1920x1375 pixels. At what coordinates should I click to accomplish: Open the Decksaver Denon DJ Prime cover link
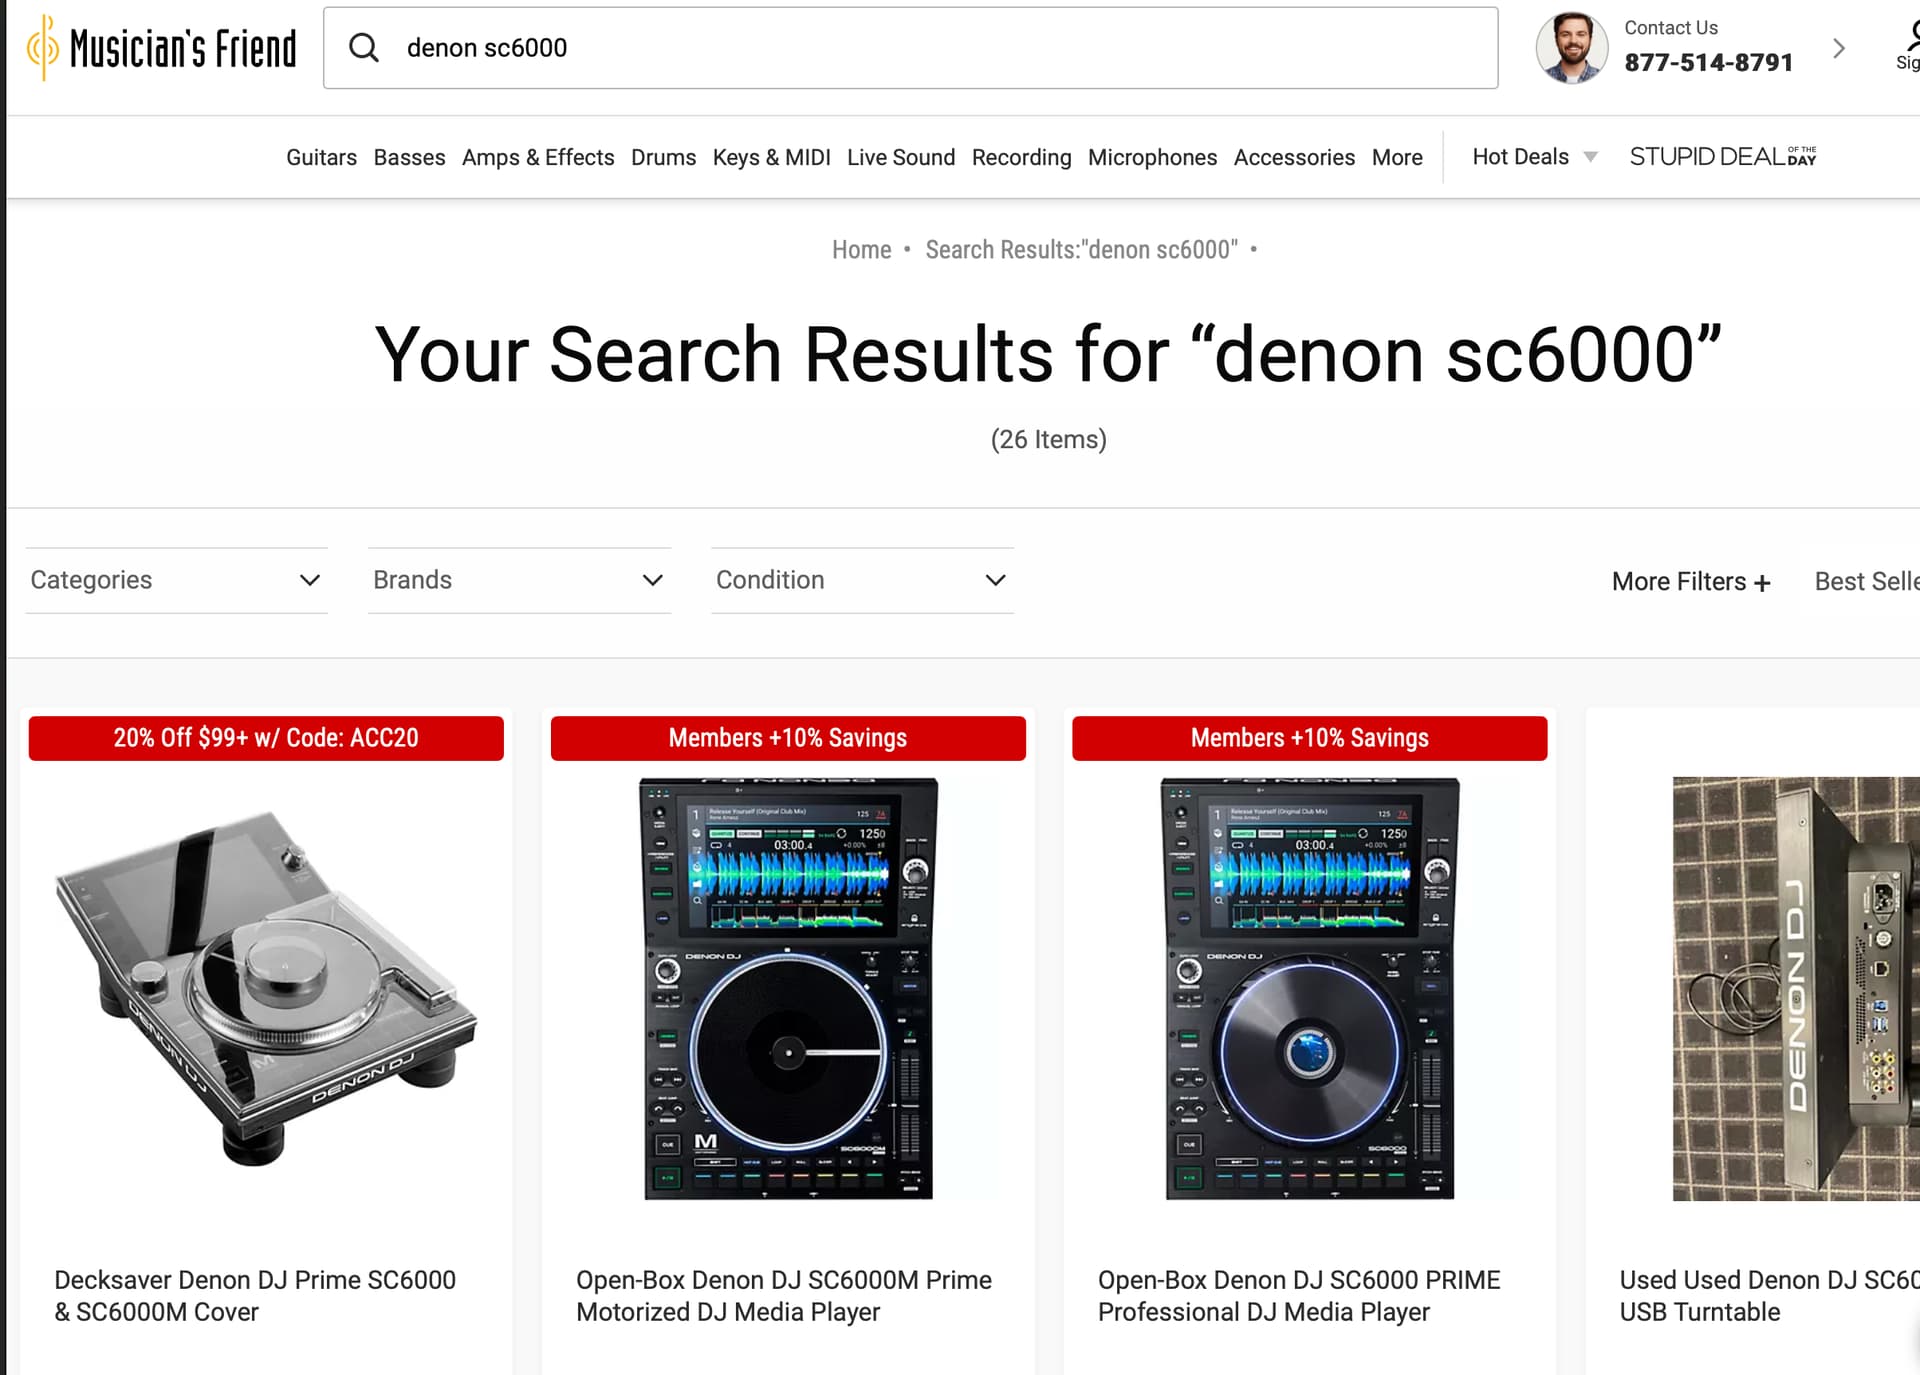(x=255, y=1296)
